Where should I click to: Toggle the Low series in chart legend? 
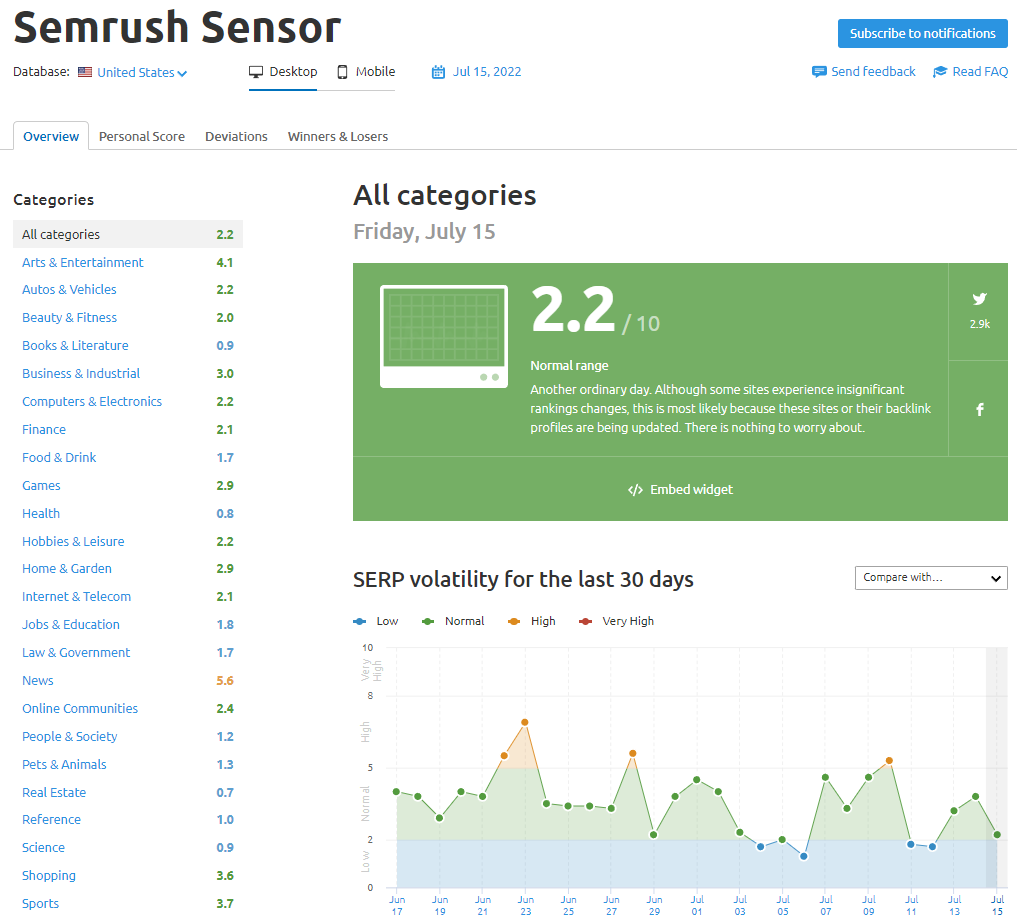point(376,621)
